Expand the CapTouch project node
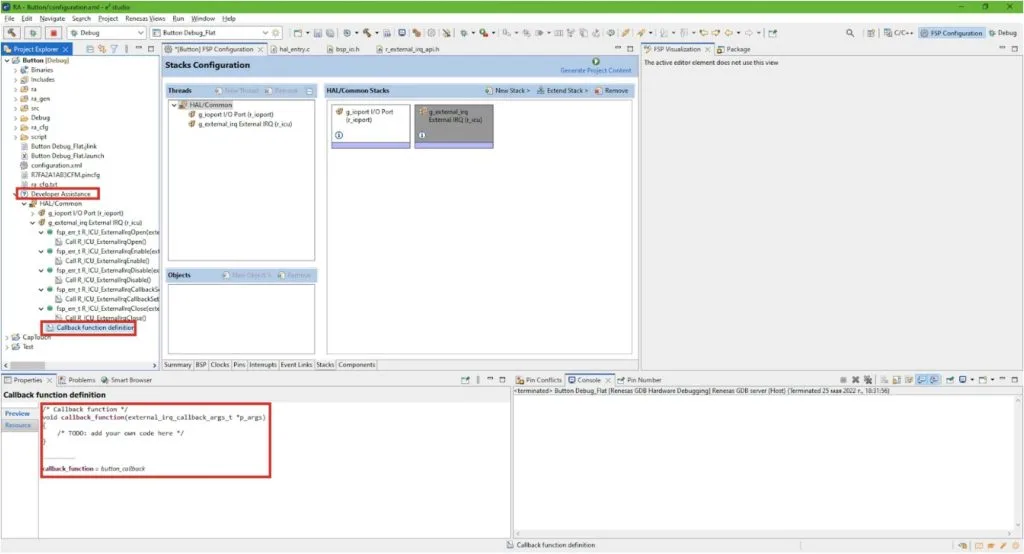This screenshot has width=1024, height=554. click(7, 337)
